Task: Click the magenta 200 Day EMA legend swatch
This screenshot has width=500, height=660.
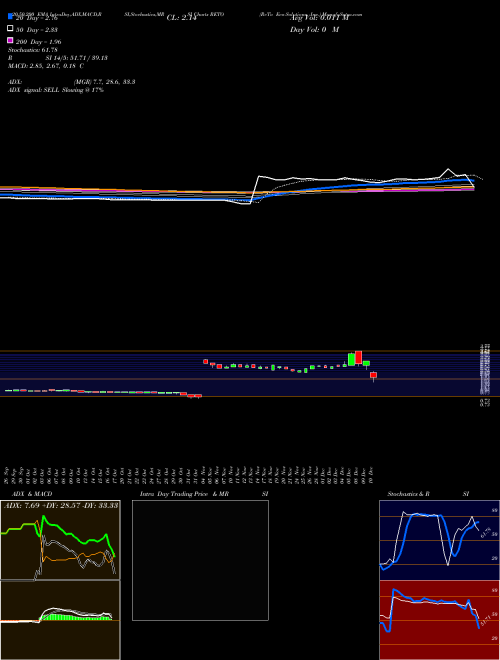Action: (10, 40)
